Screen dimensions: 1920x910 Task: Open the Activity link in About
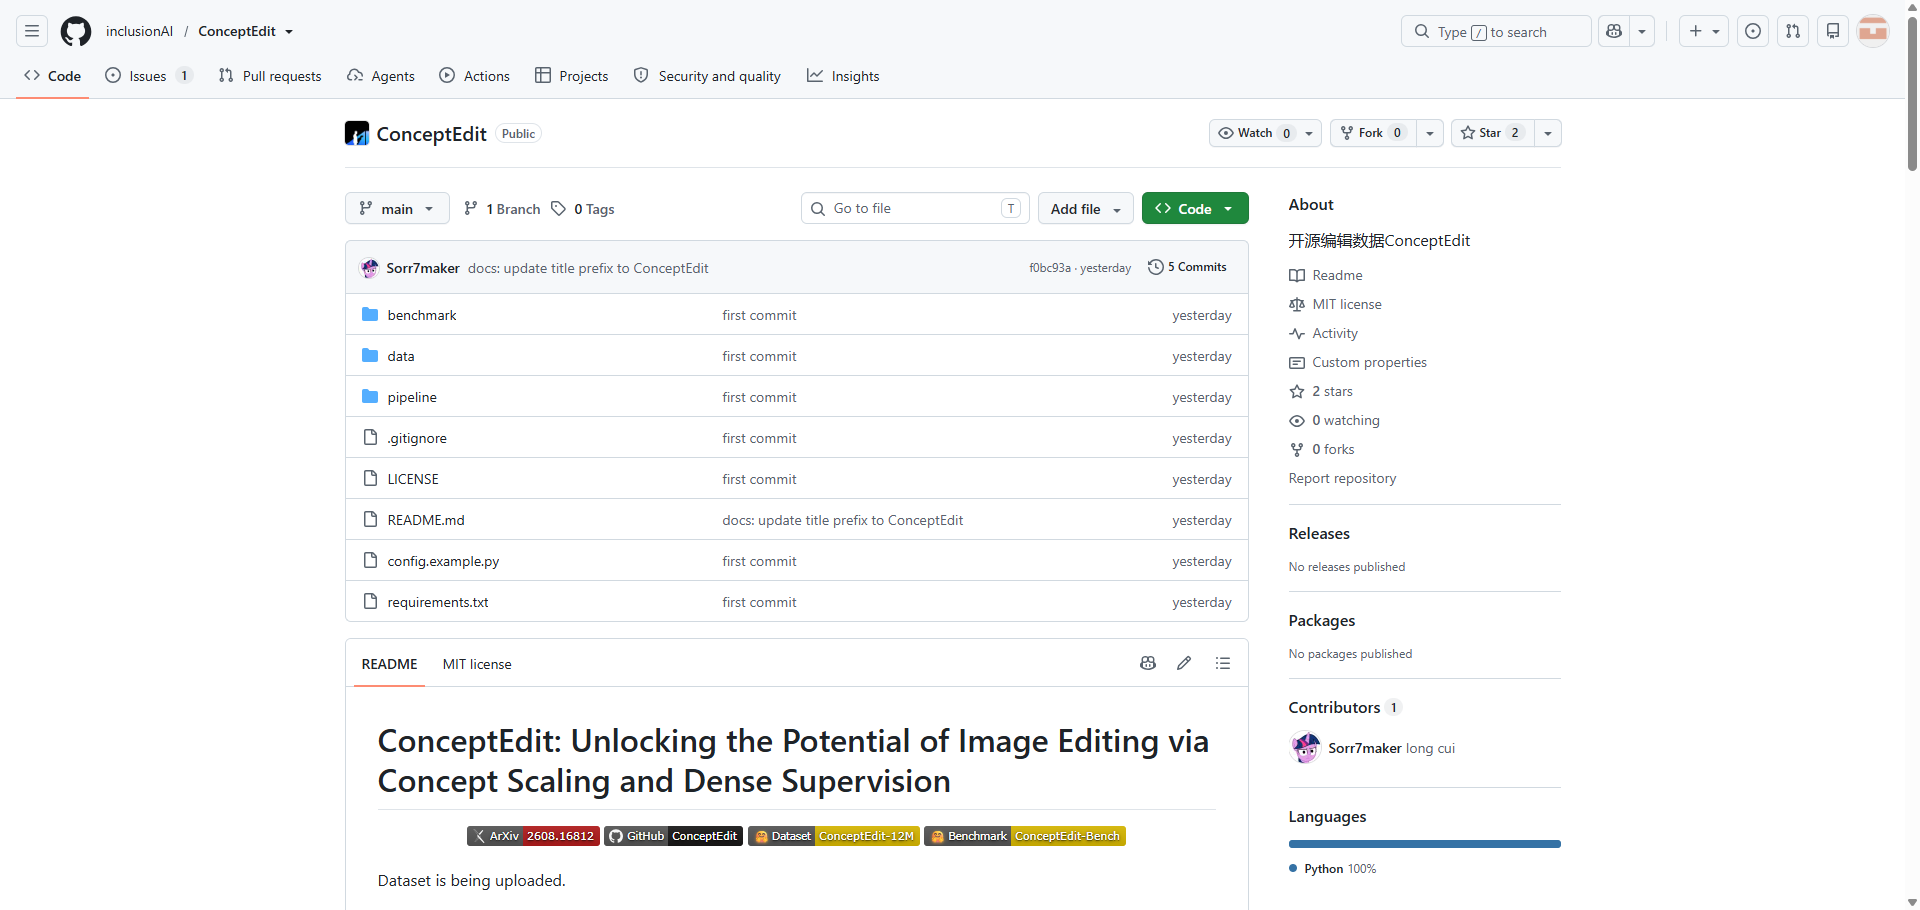1335,333
